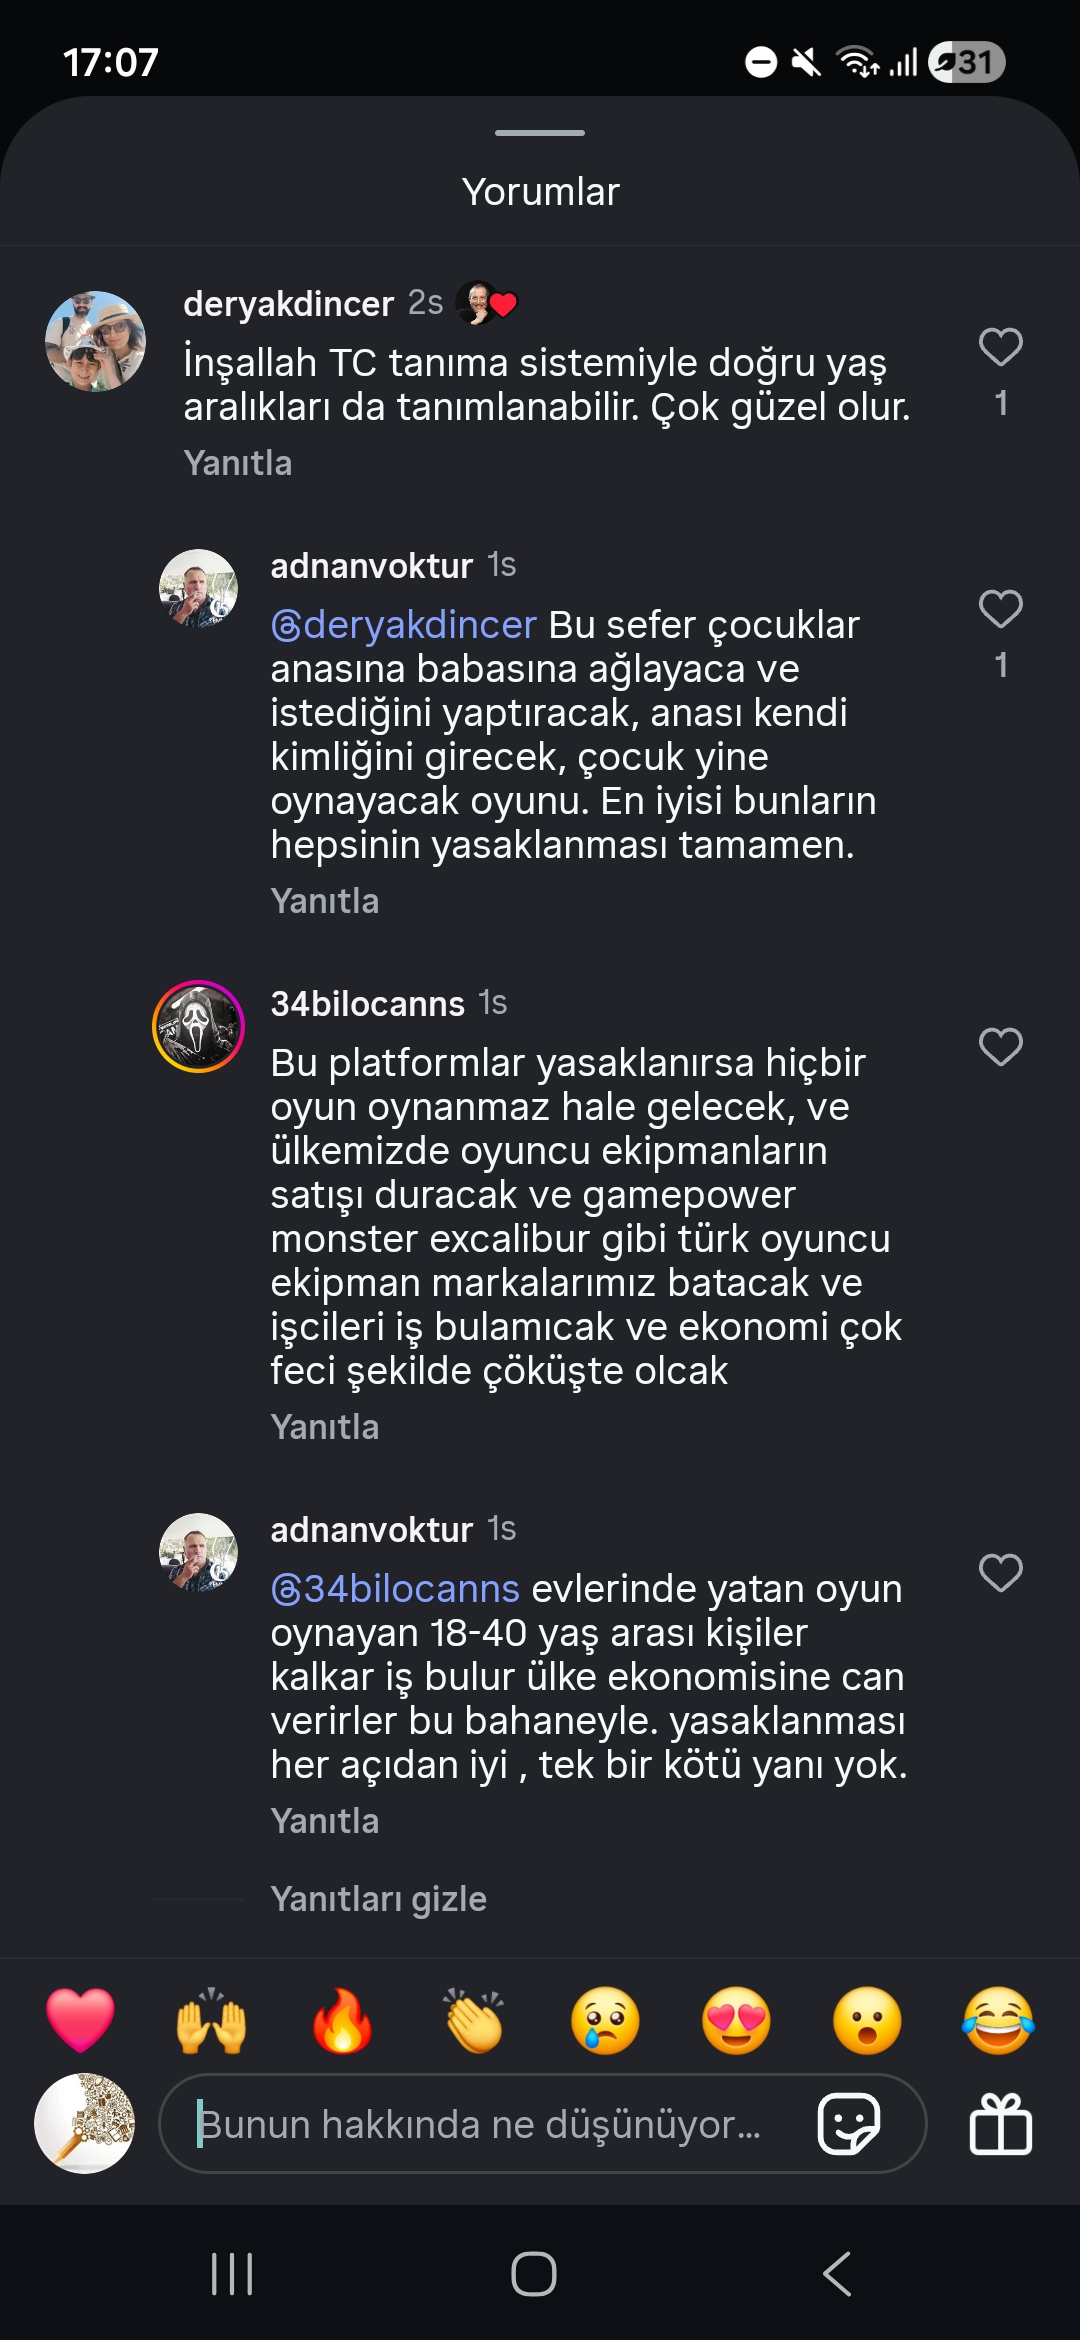Open the @34bilocanns mention link
Image resolution: width=1080 pixels, height=2340 pixels.
396,1589
